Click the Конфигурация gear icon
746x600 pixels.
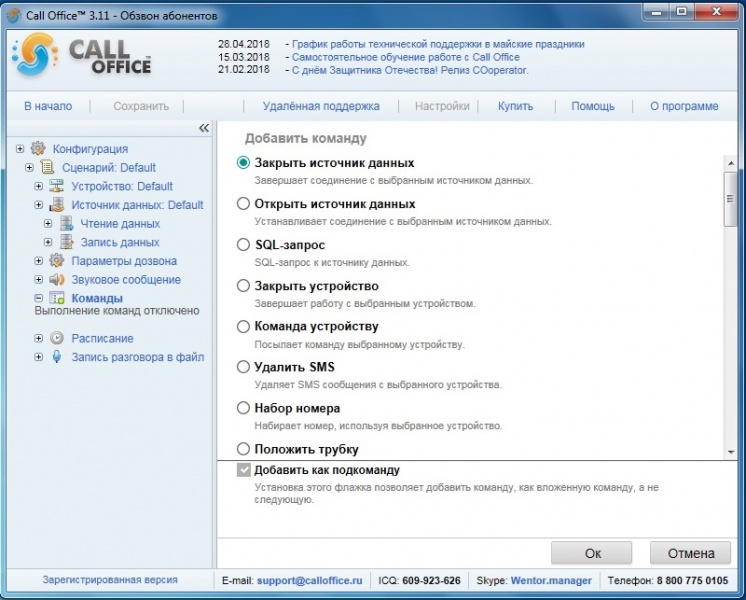pos(38,148)
